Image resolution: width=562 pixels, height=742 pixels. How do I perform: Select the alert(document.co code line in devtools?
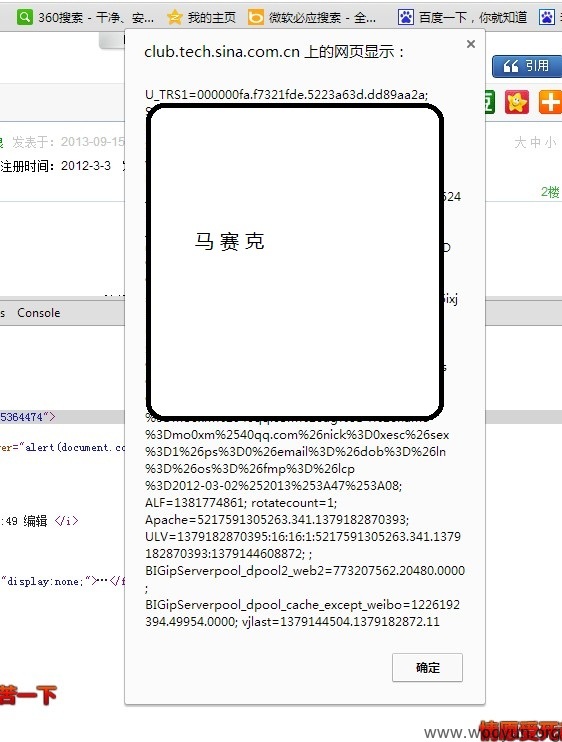(x=62, y=447)
